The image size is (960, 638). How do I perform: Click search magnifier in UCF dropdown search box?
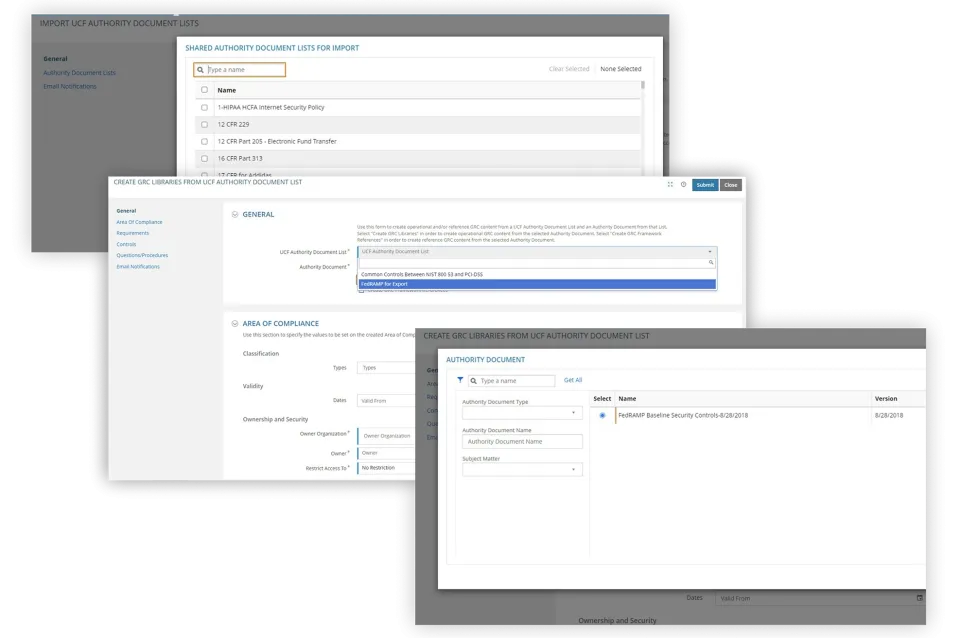pos(711,262)
